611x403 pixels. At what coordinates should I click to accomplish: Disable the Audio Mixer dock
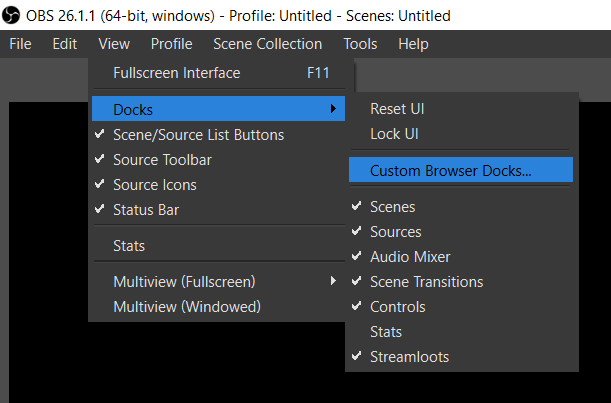(x=410, y=257)
